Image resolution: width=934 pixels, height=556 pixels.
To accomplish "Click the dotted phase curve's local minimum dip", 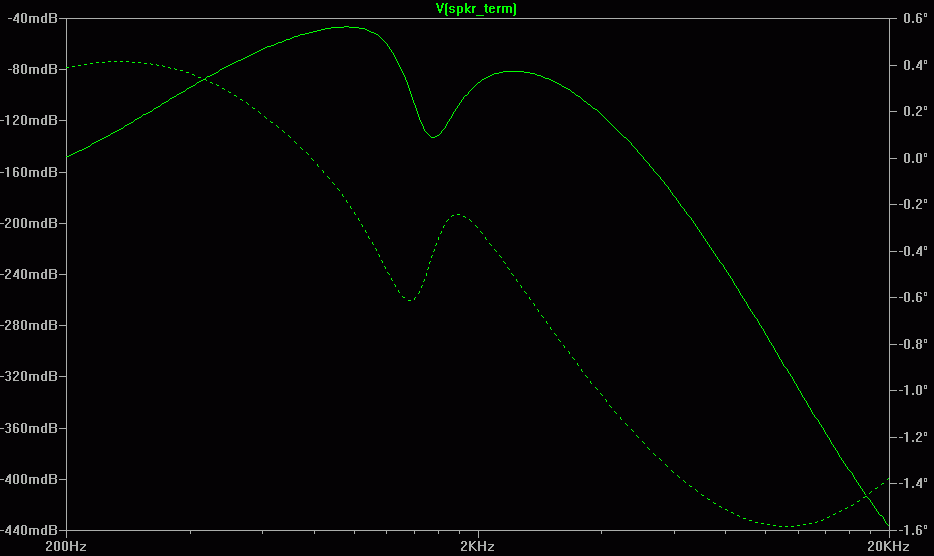I will 410,300.
